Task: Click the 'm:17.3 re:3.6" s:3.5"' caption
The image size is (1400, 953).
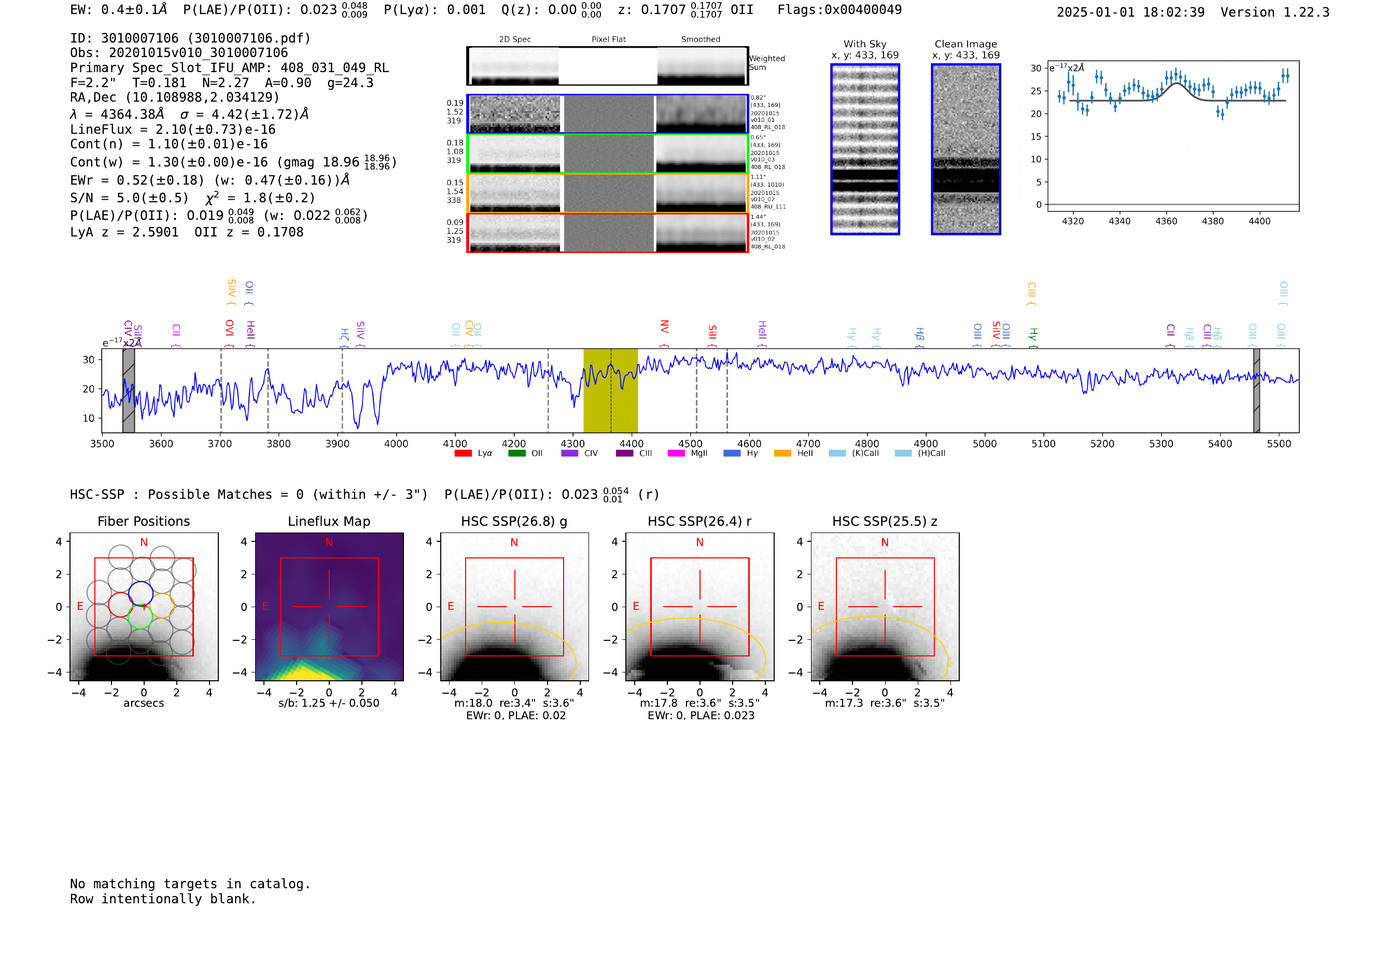Action: tap(885, 703)
